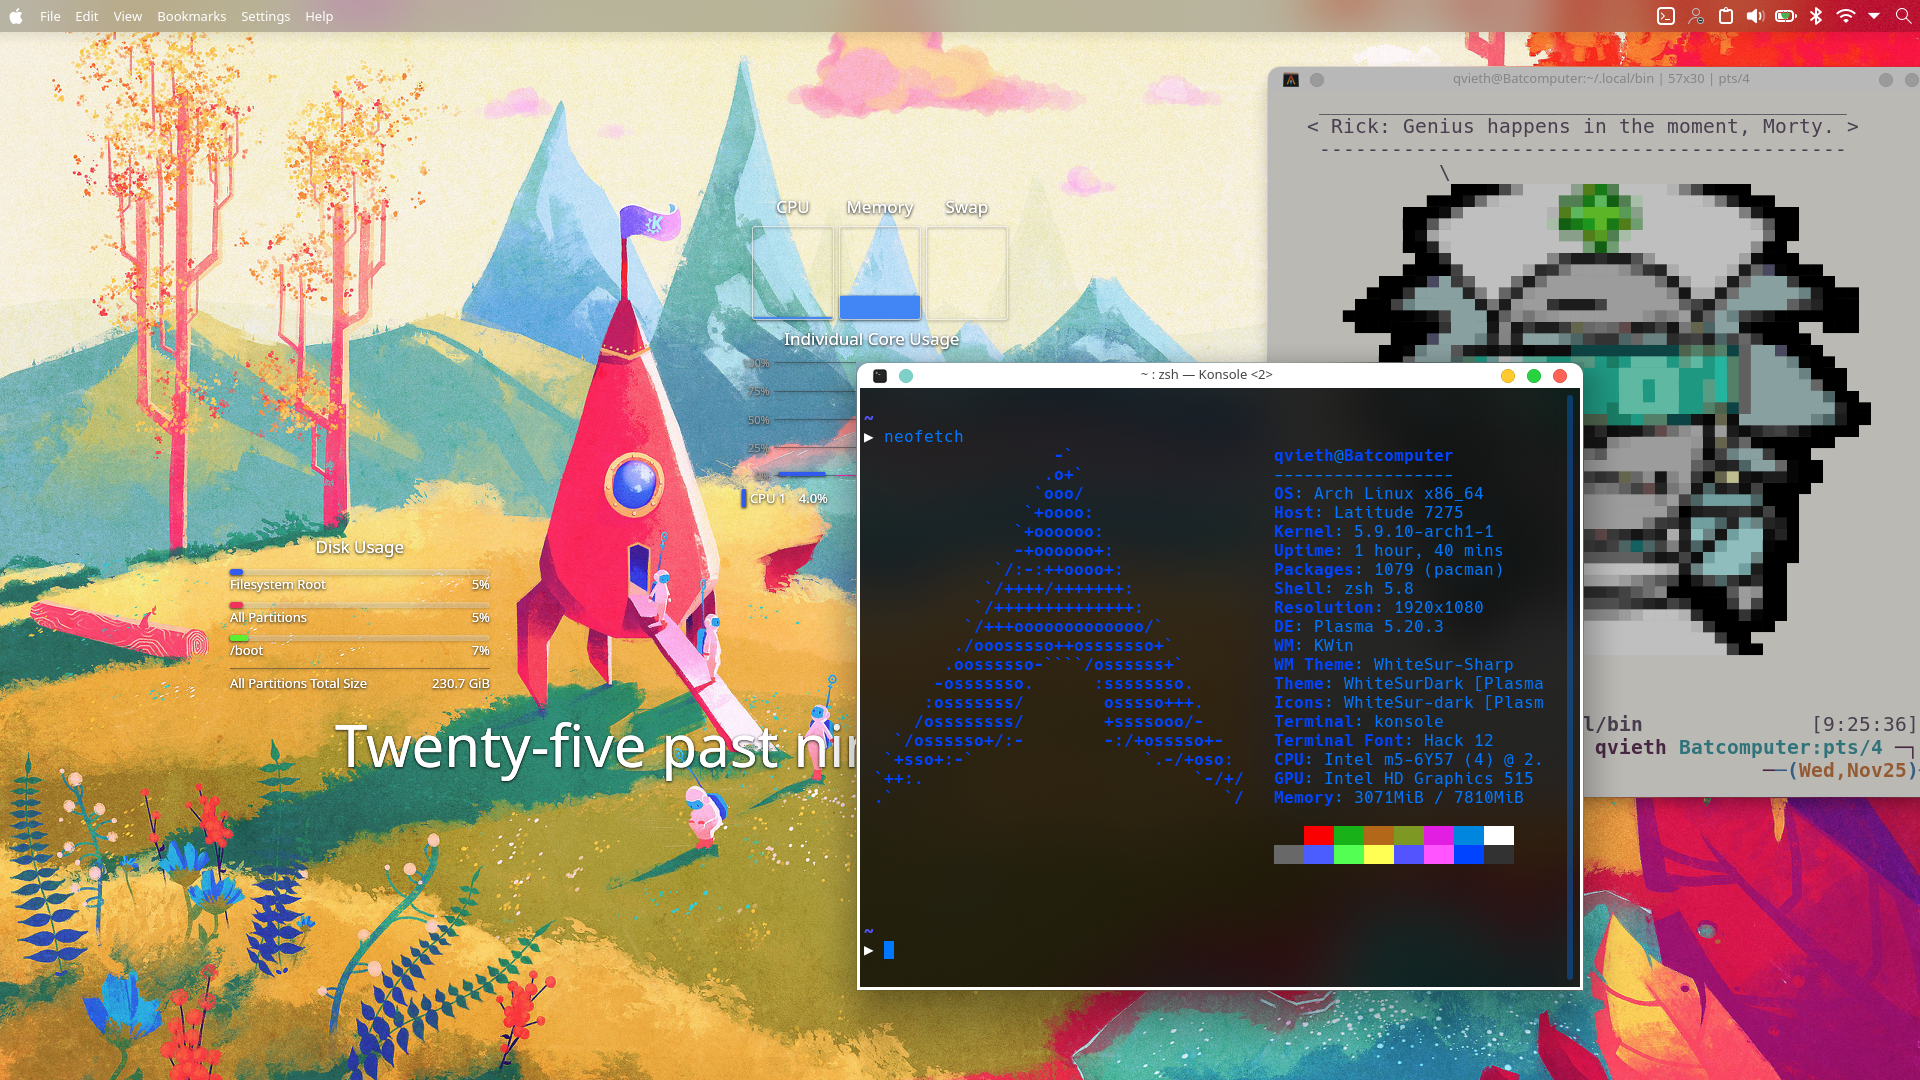This screenshot has height=1080, width=1920.
Task: Expand the hidden system tray icons arrow
Action: [1874, 16]
